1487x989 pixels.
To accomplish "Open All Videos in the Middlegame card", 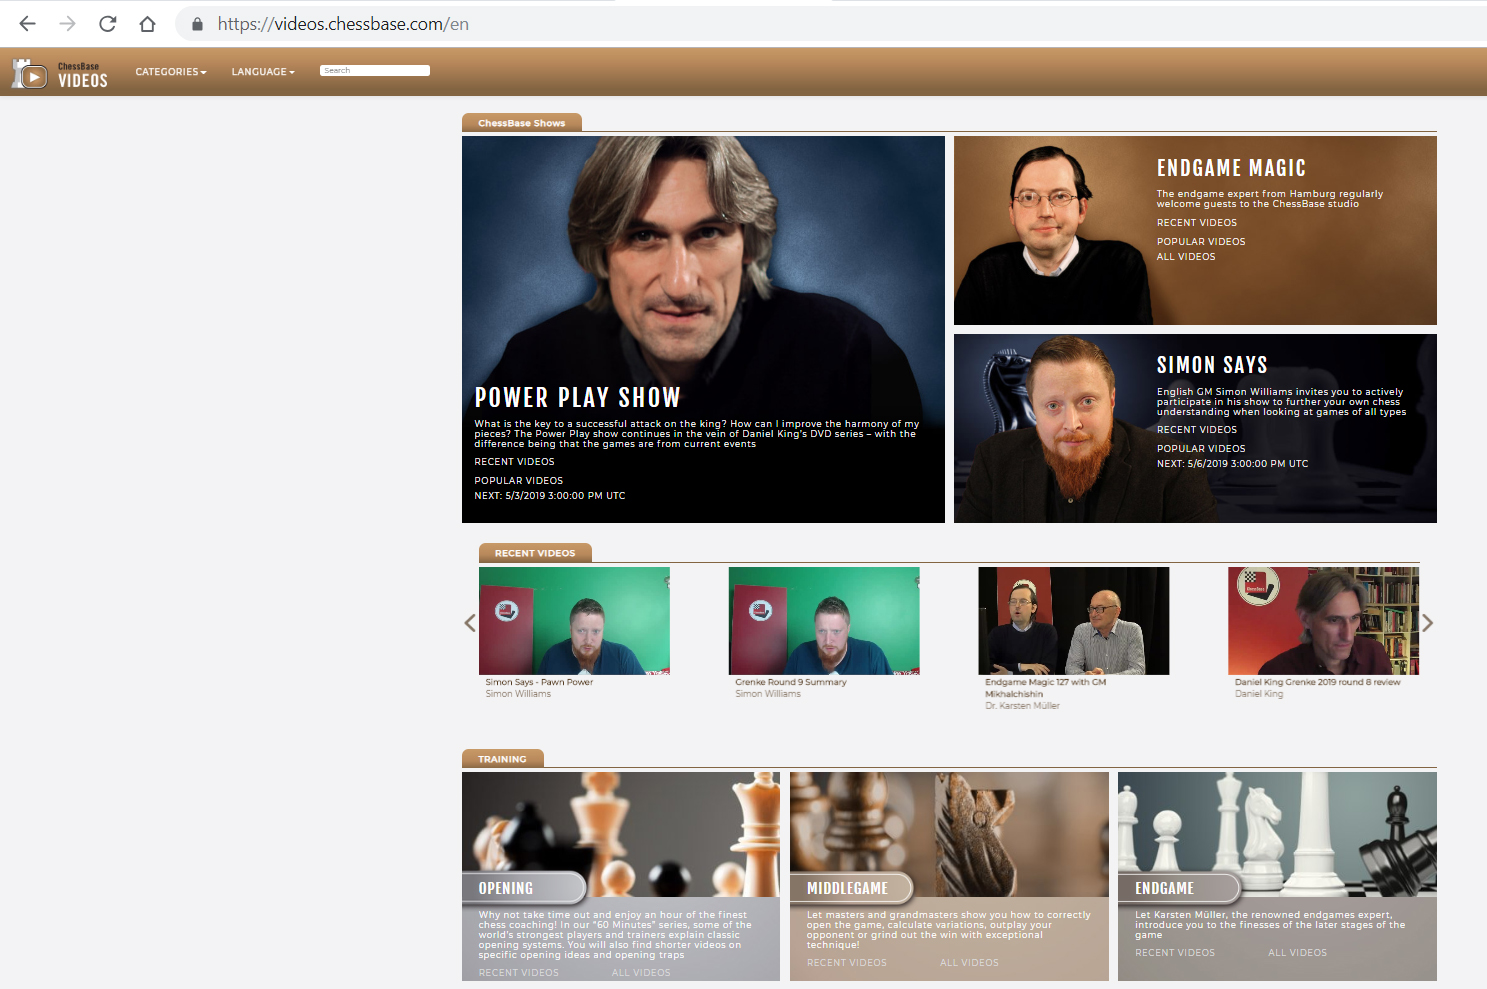I will click(969, 963).
